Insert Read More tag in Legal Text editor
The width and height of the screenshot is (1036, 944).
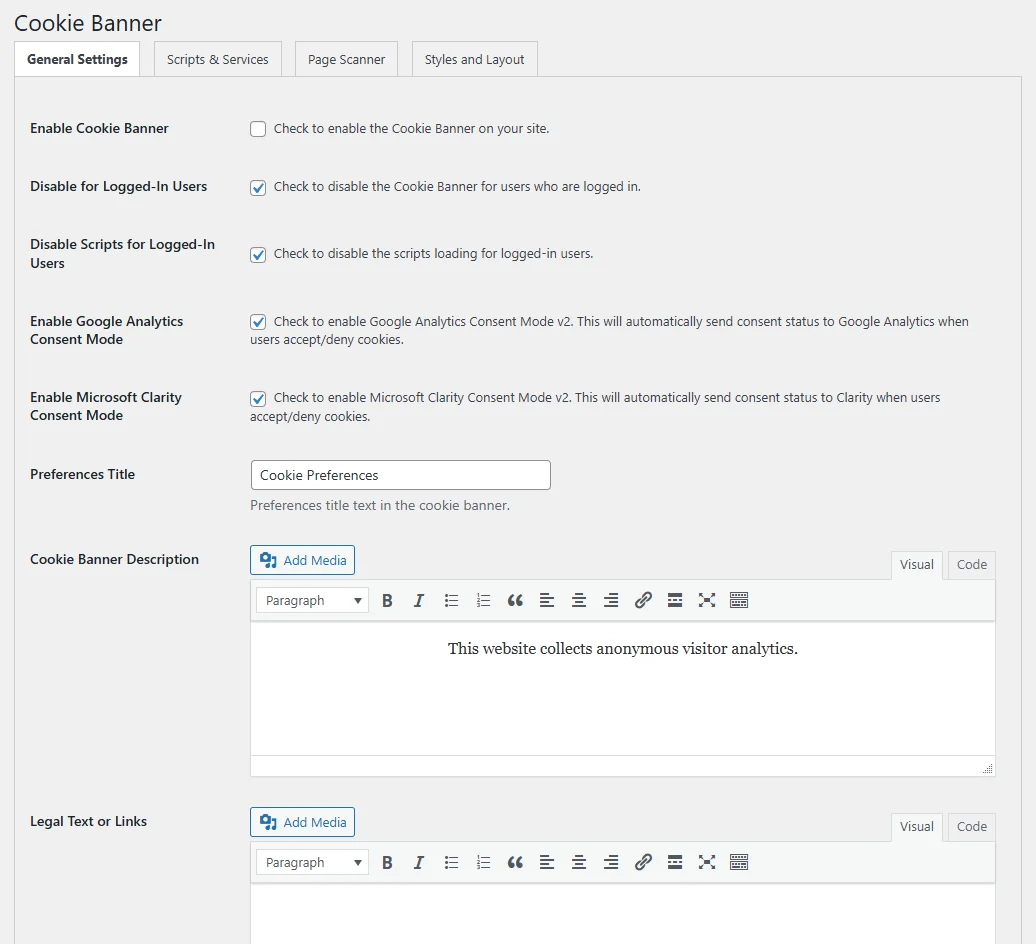[675, 863]
